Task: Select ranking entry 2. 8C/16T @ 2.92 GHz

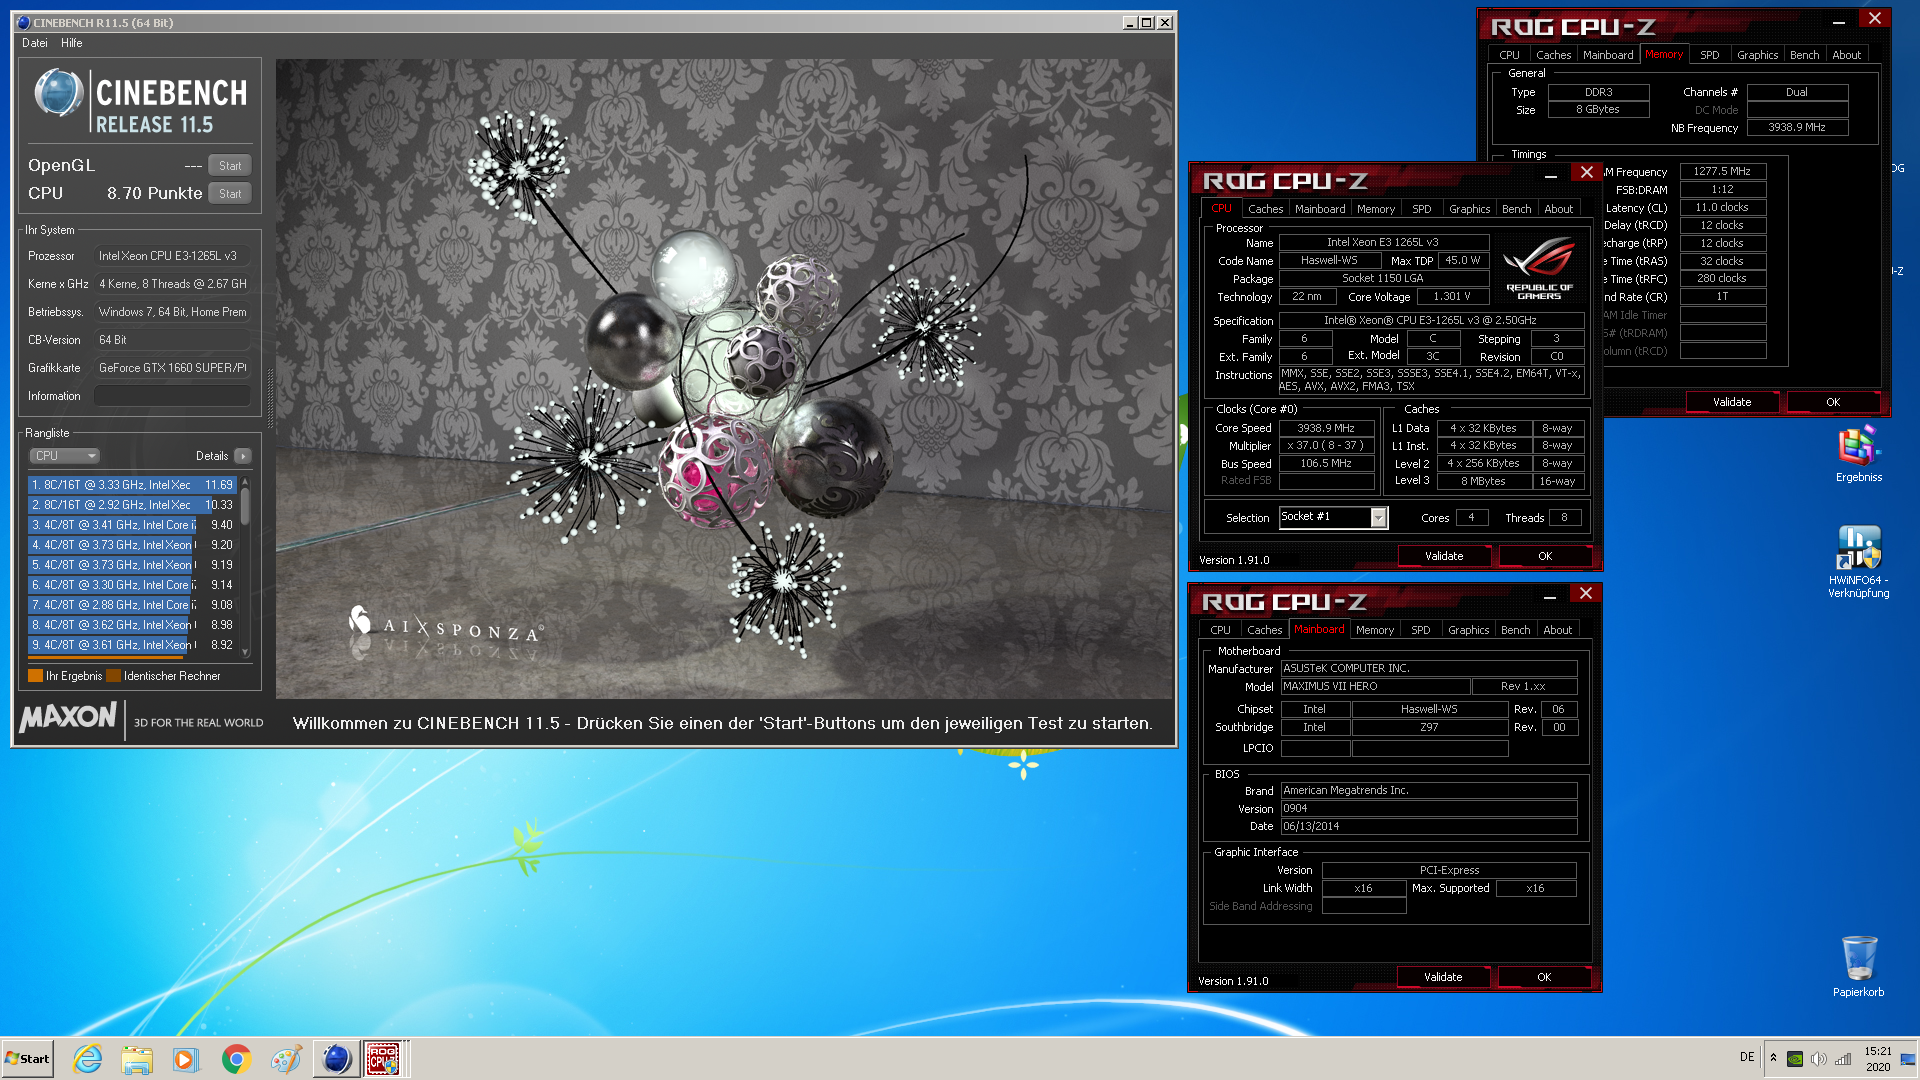Action: (x=132, y=505)
